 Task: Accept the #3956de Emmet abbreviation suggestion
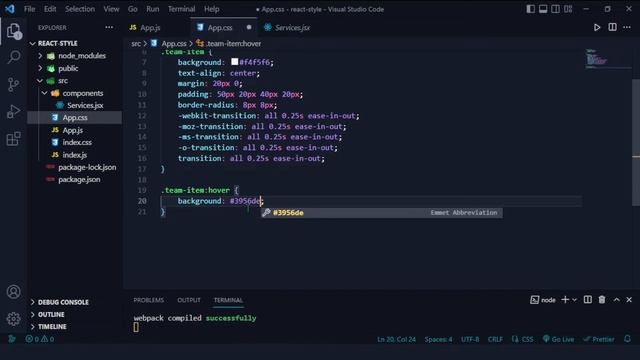pos(382,213)
